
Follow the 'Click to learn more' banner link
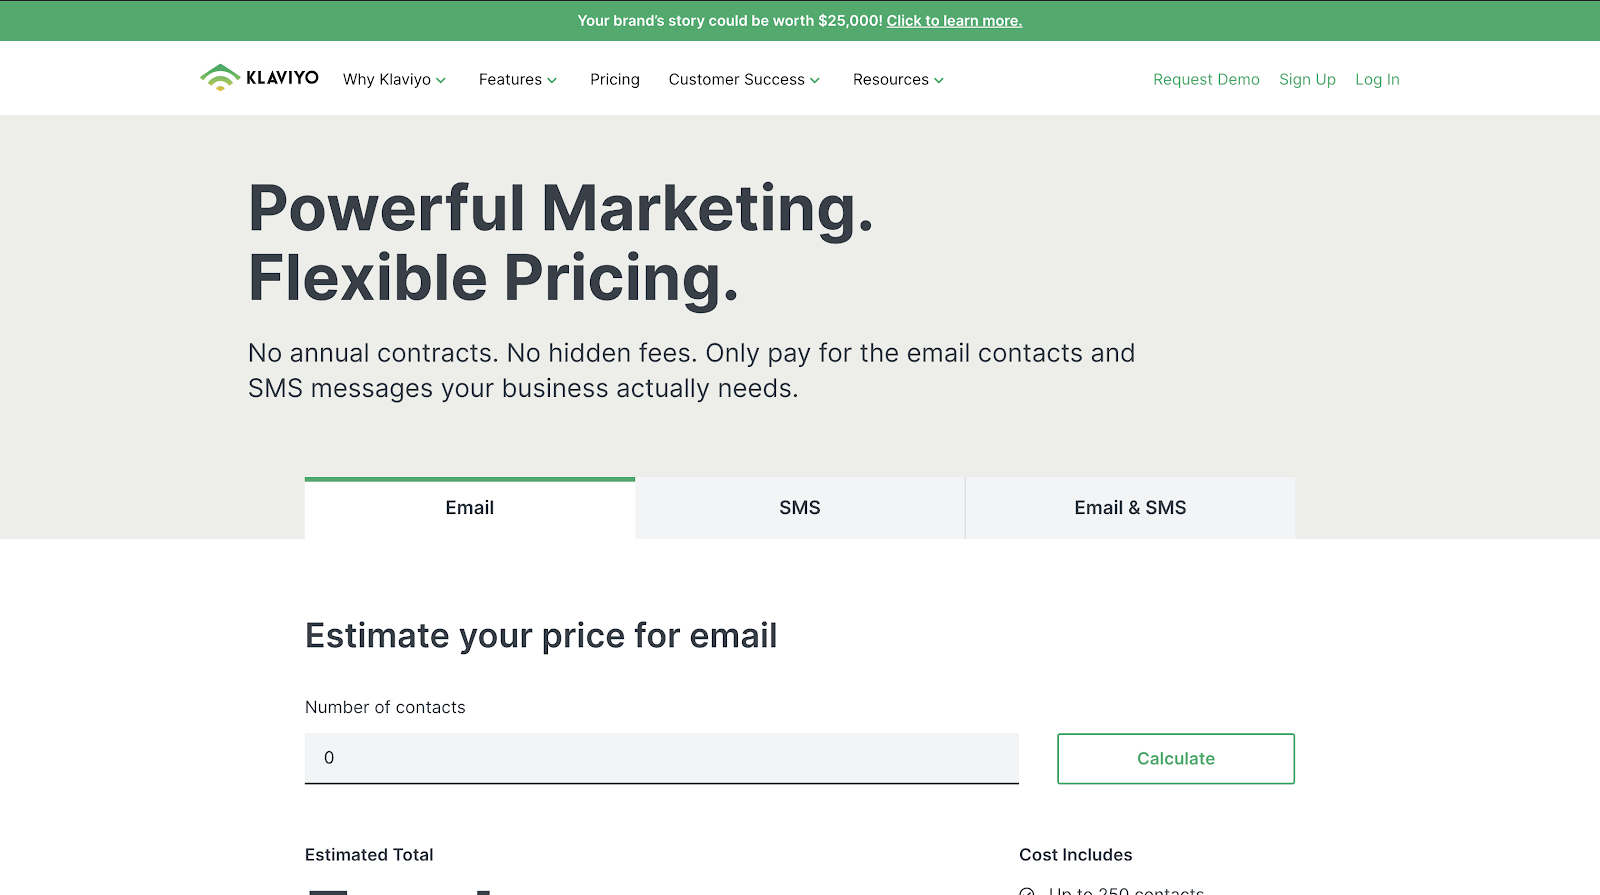pos(954,20)
